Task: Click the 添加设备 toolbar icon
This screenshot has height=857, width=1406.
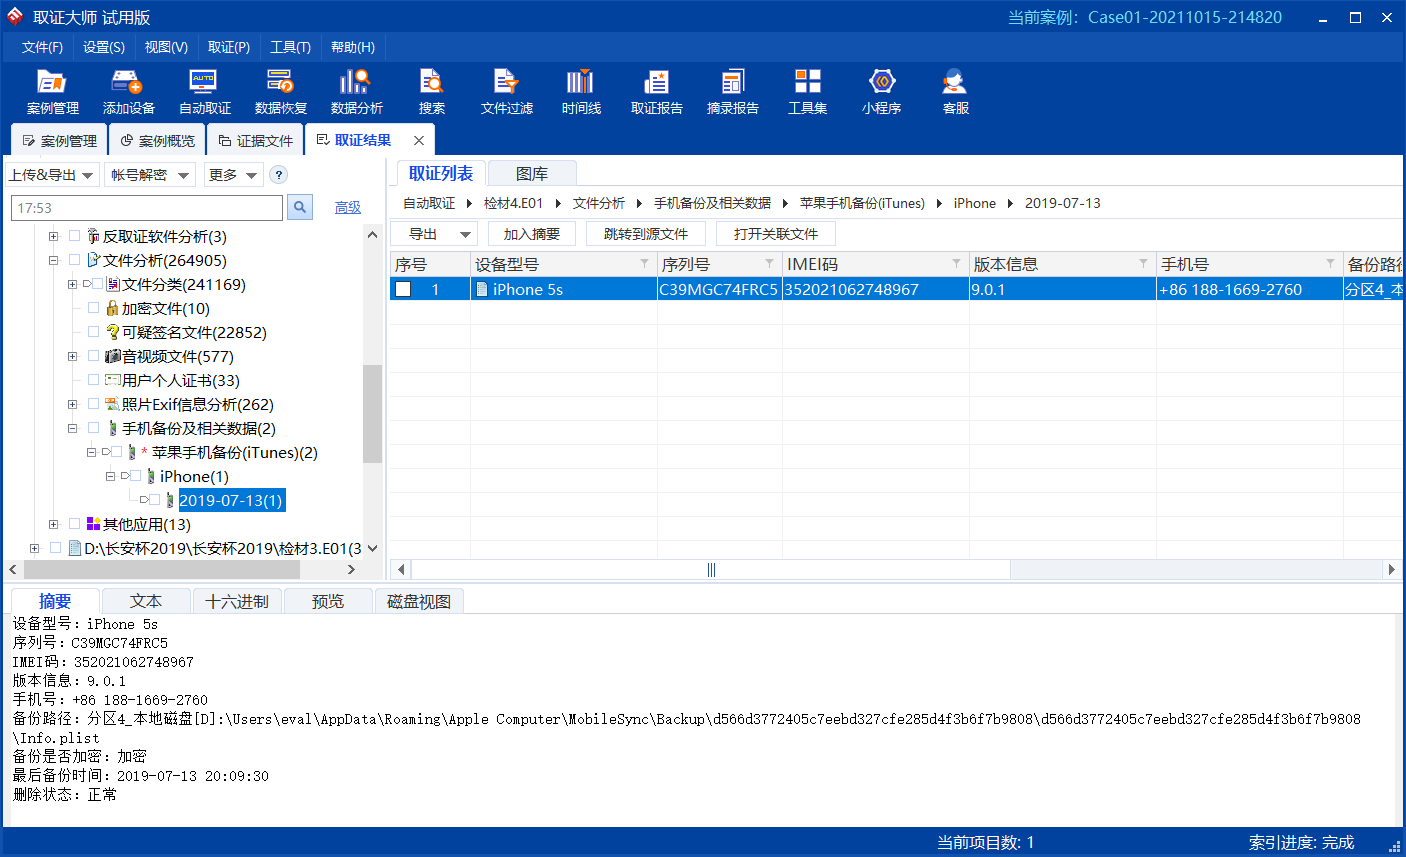Action: (128, 92)
